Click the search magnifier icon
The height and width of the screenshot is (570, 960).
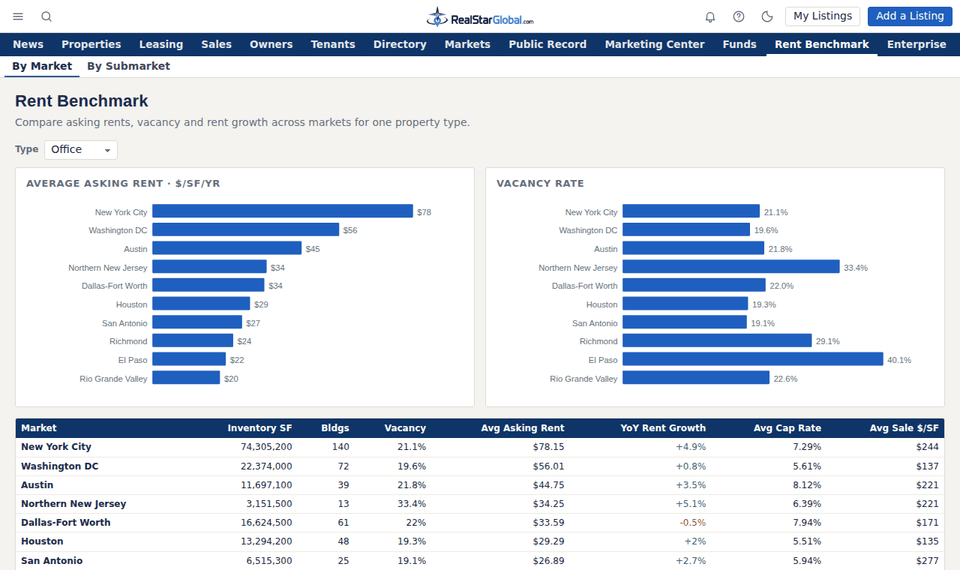tap(47, 17)
